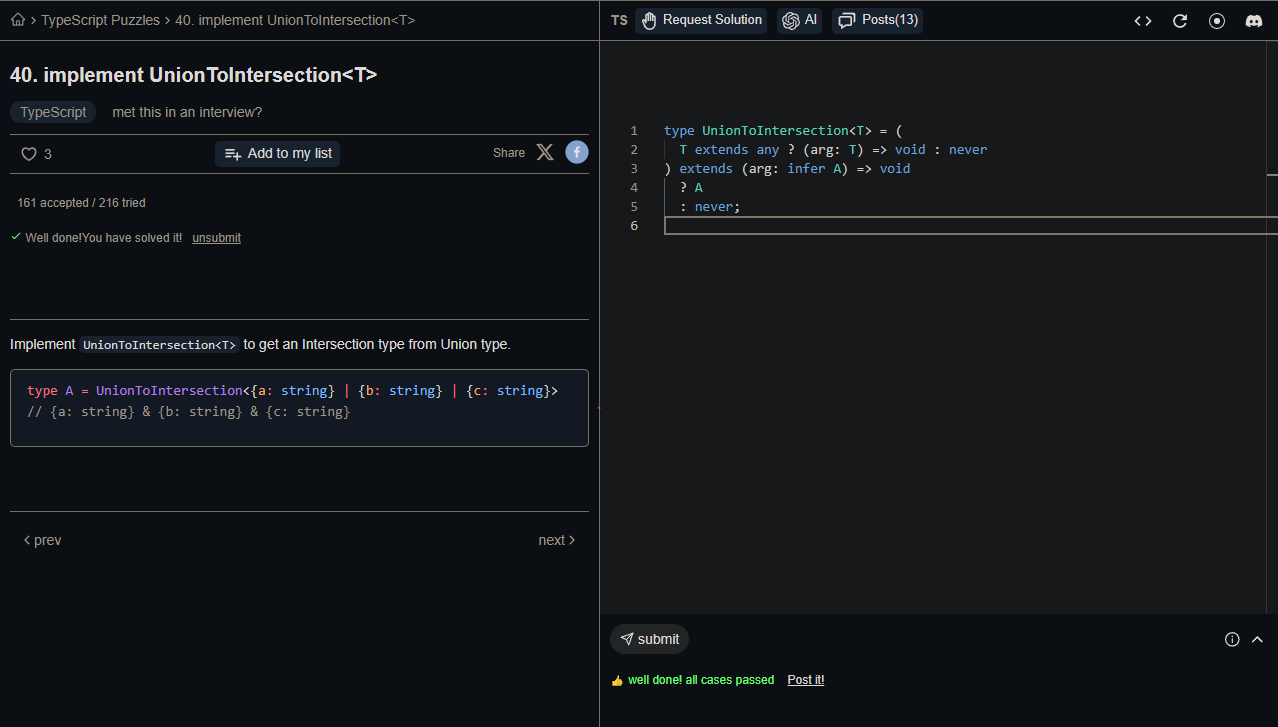Reset code with the refresh icon

pos(1180,21)
